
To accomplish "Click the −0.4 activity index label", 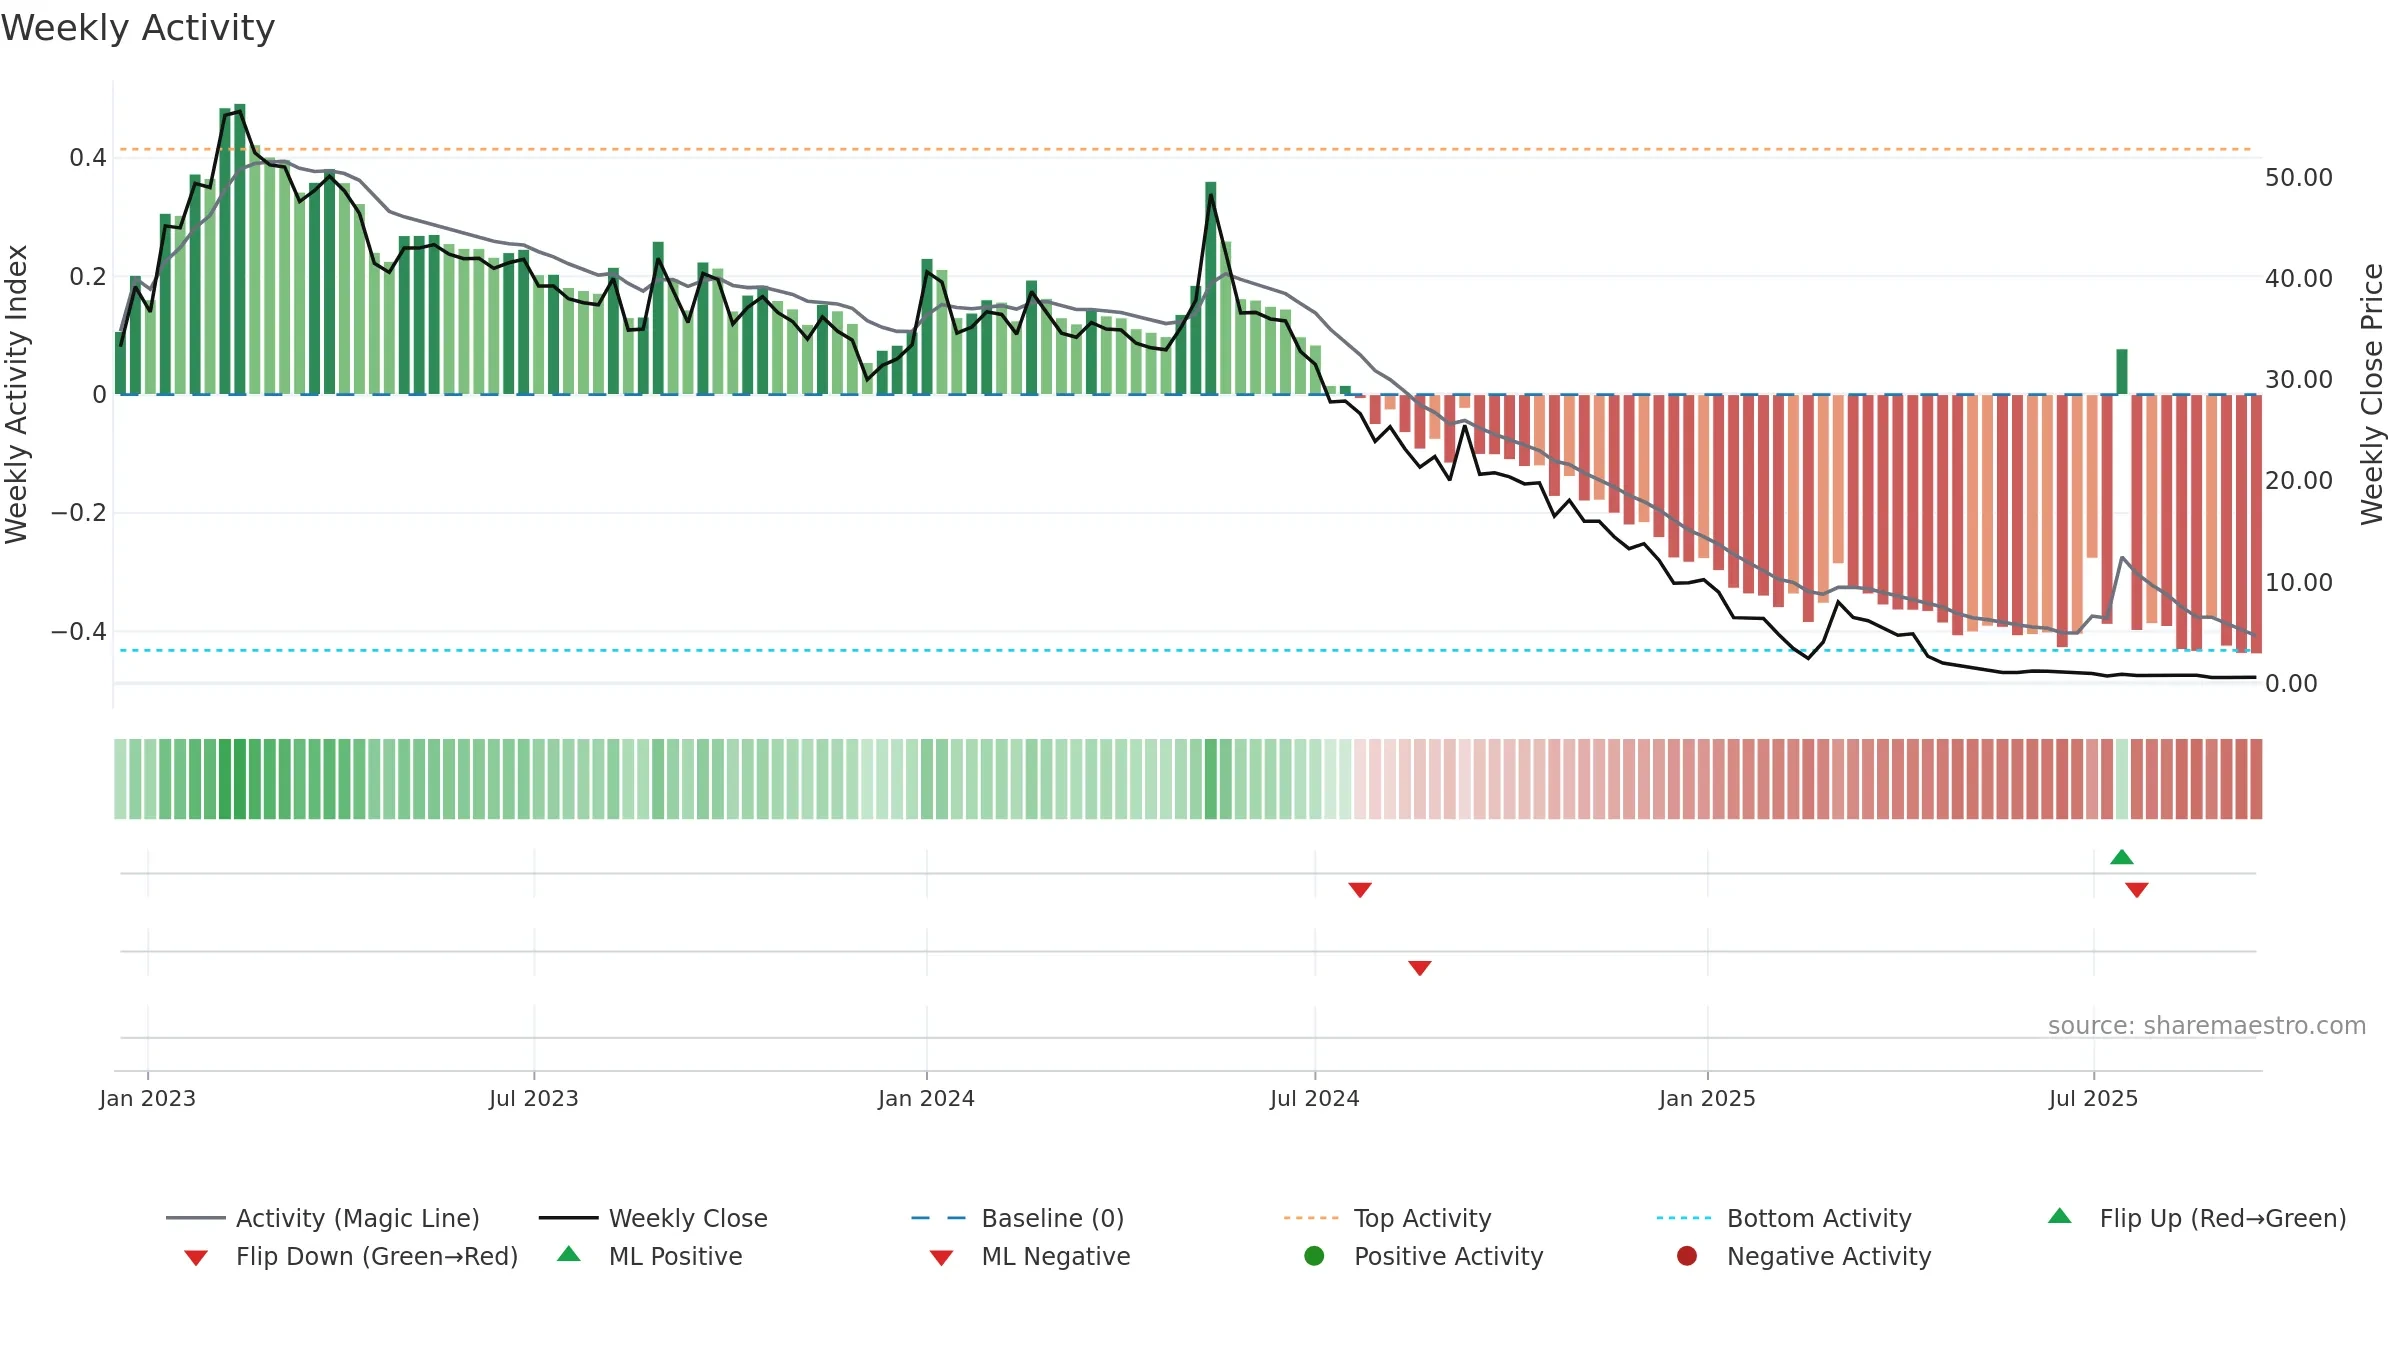I will [x=79, y=632].
